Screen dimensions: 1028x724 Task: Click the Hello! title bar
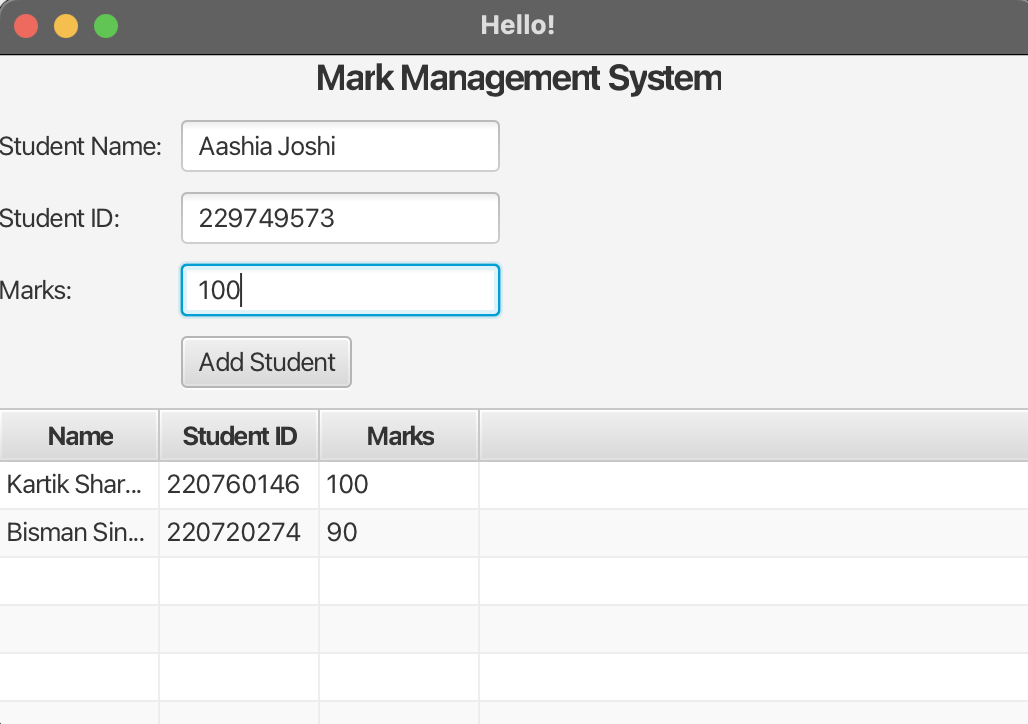coord(518,25)
